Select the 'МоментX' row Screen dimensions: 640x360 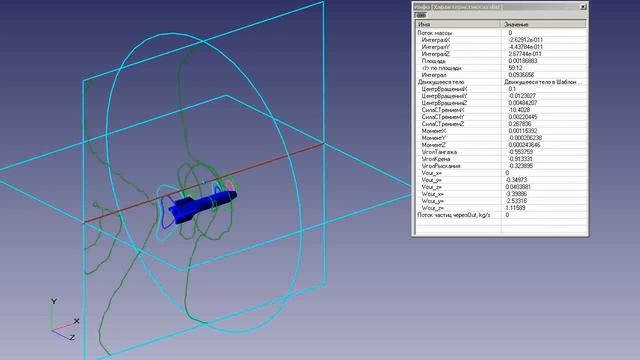[501, 131]
